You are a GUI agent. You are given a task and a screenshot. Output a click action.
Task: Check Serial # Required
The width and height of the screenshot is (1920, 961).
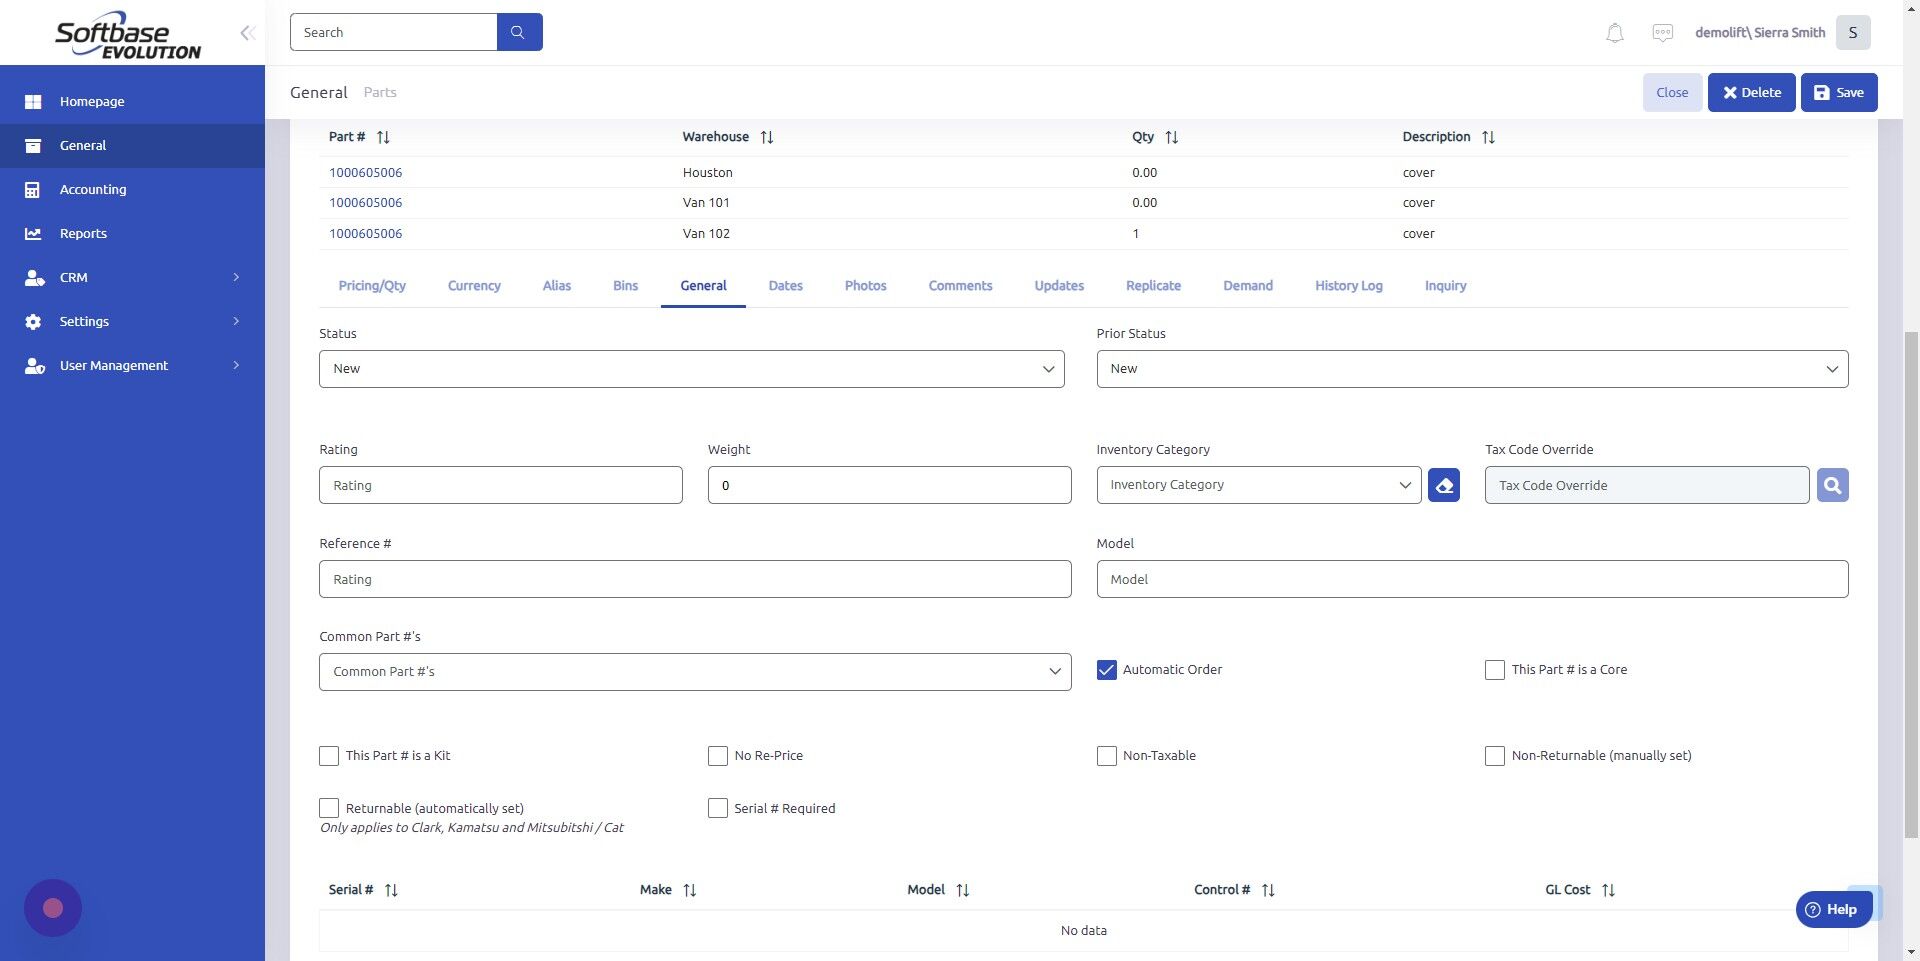[x=717, y=808]
